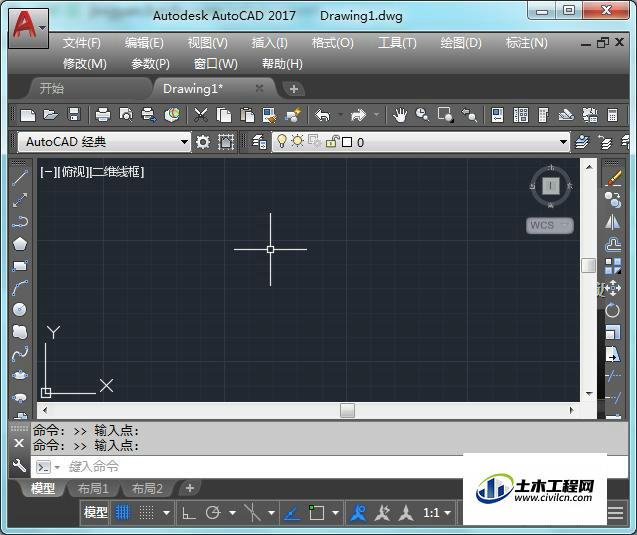Click the Match Properties icon
The height and width of the screenshot is (535, 637).
click(269, 115)
